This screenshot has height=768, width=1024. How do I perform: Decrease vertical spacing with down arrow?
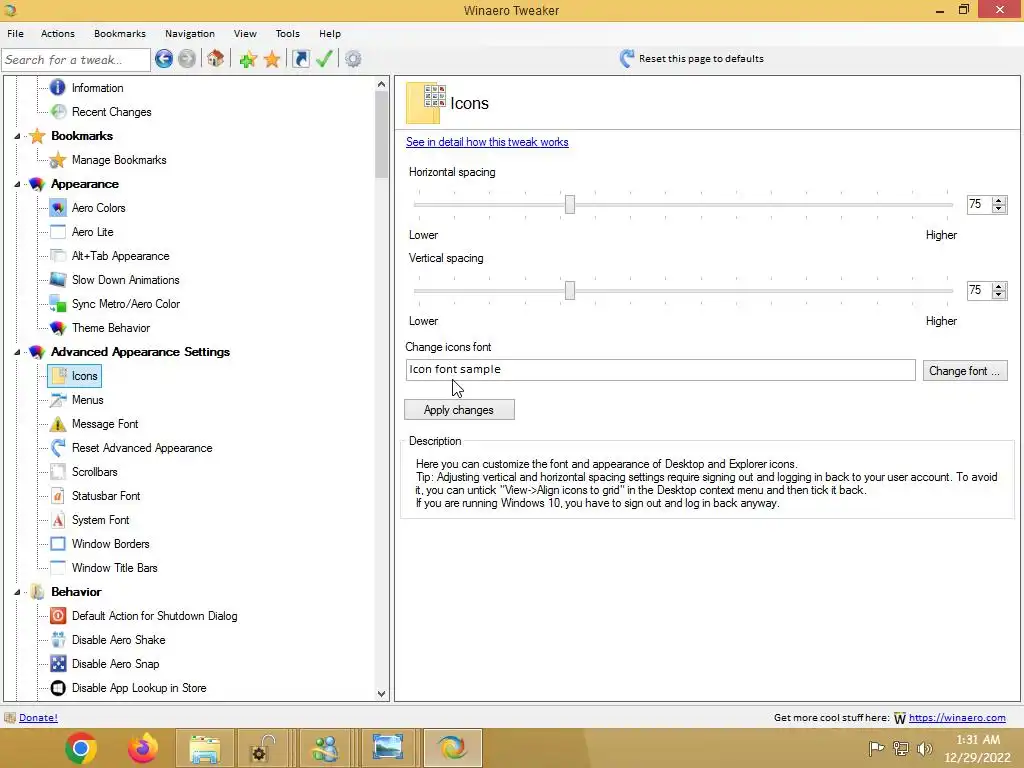[x=999, y=295]
